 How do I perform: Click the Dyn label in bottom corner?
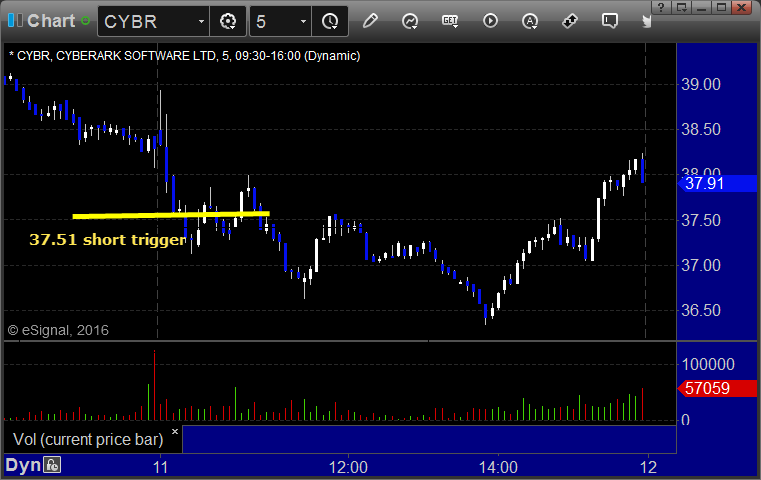click(23, 465)
